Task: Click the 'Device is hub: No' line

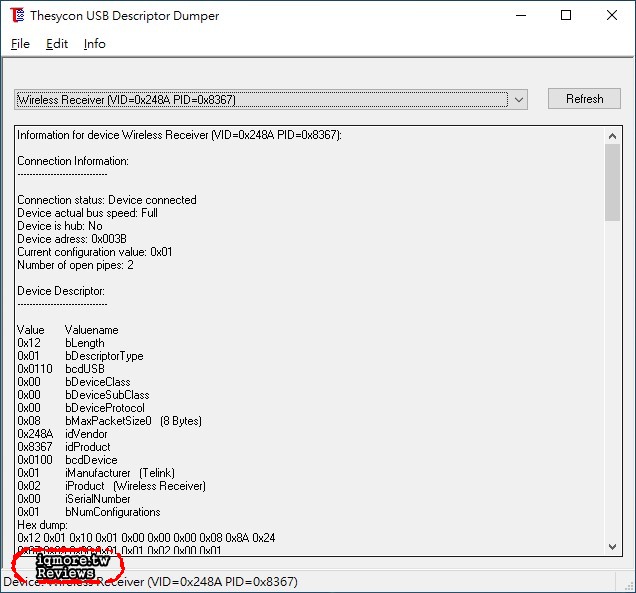Action: [x=60, y=226]
